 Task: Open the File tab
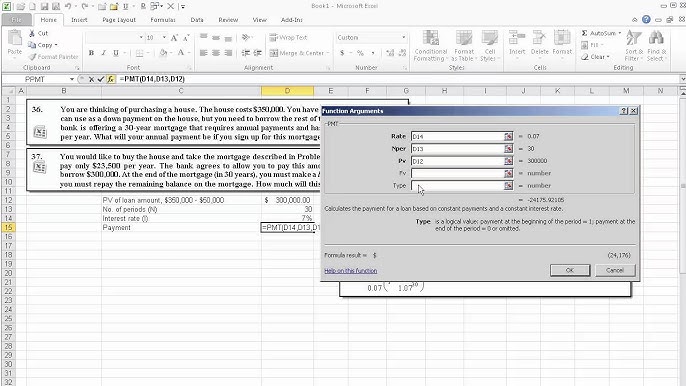pyautogui.click(x=17, y=20)
